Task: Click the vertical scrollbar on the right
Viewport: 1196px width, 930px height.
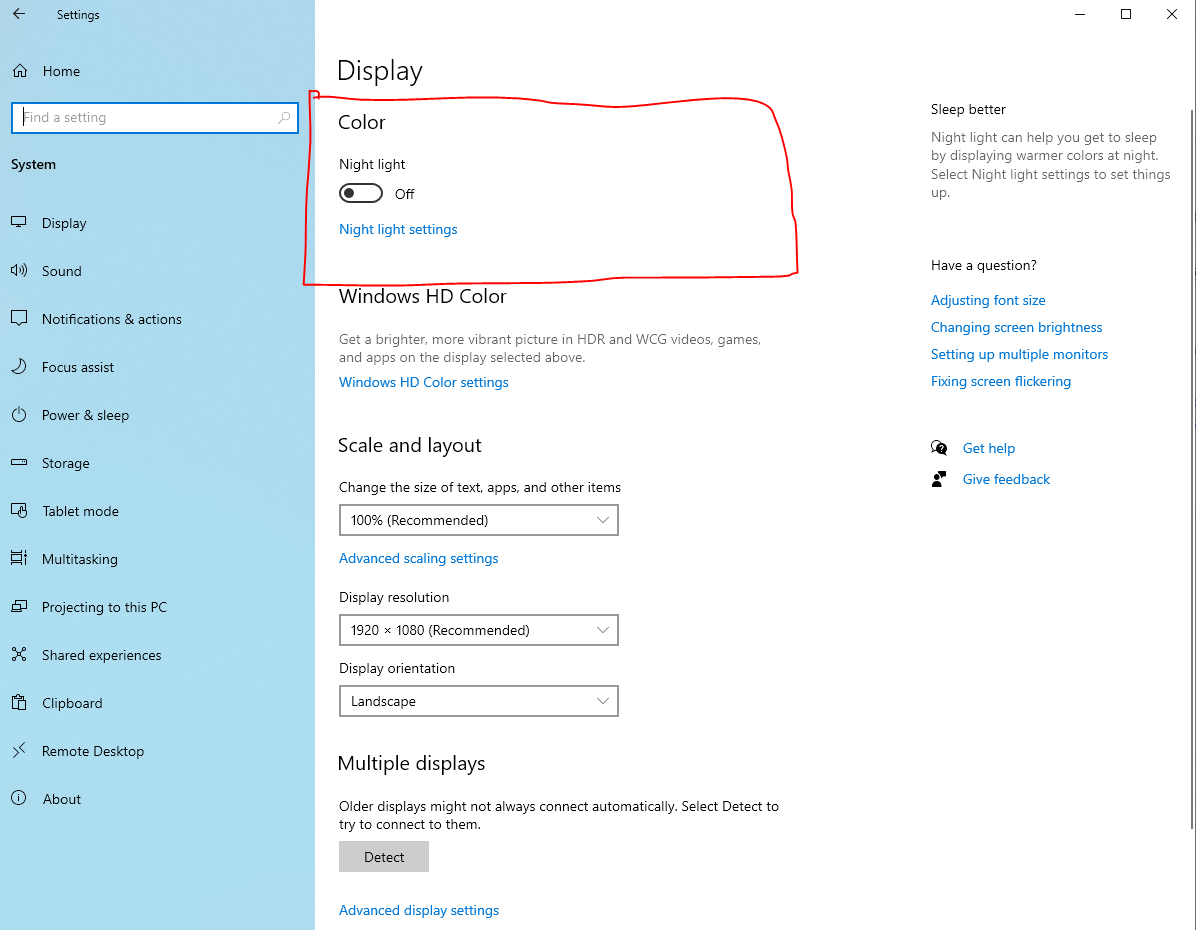Action: (1191, 468)
